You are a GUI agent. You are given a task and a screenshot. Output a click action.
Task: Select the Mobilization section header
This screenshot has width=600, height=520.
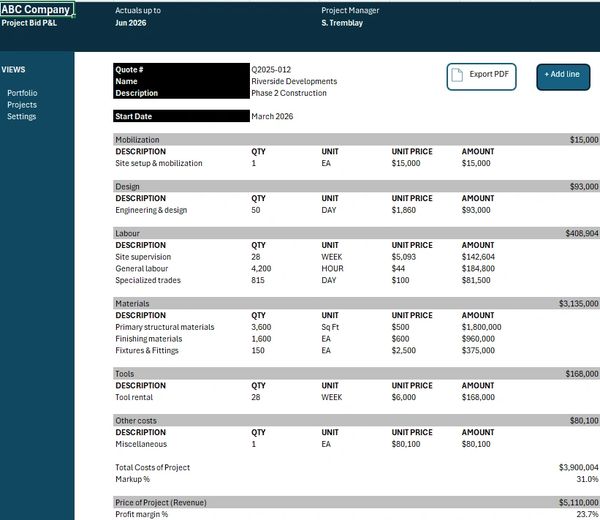356,140
